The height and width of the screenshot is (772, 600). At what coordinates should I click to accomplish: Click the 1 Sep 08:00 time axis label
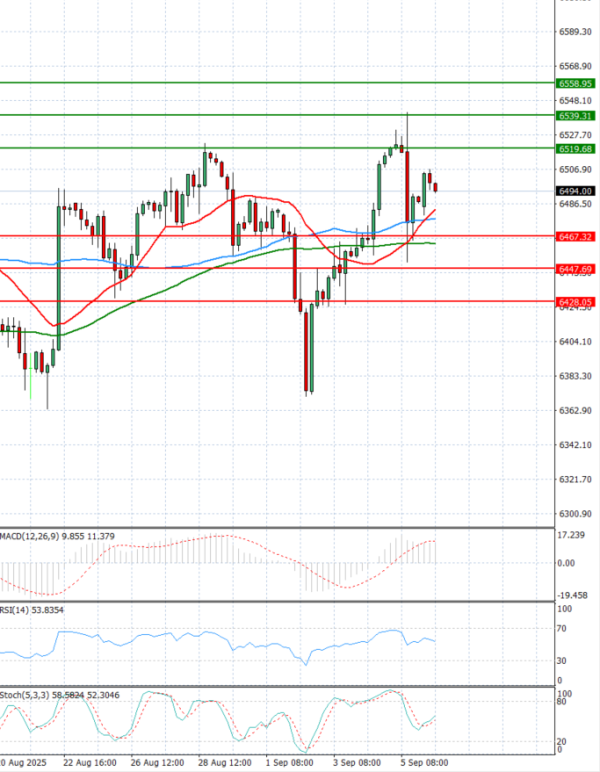[x=290, y=763]
